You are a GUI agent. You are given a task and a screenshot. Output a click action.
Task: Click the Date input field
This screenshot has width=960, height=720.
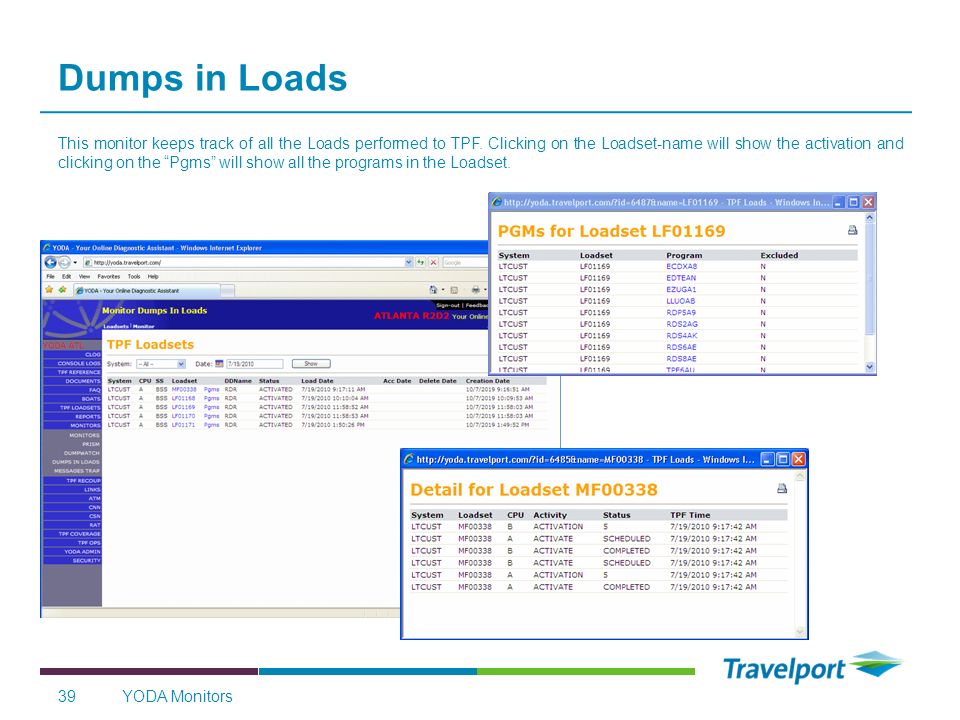254,364
